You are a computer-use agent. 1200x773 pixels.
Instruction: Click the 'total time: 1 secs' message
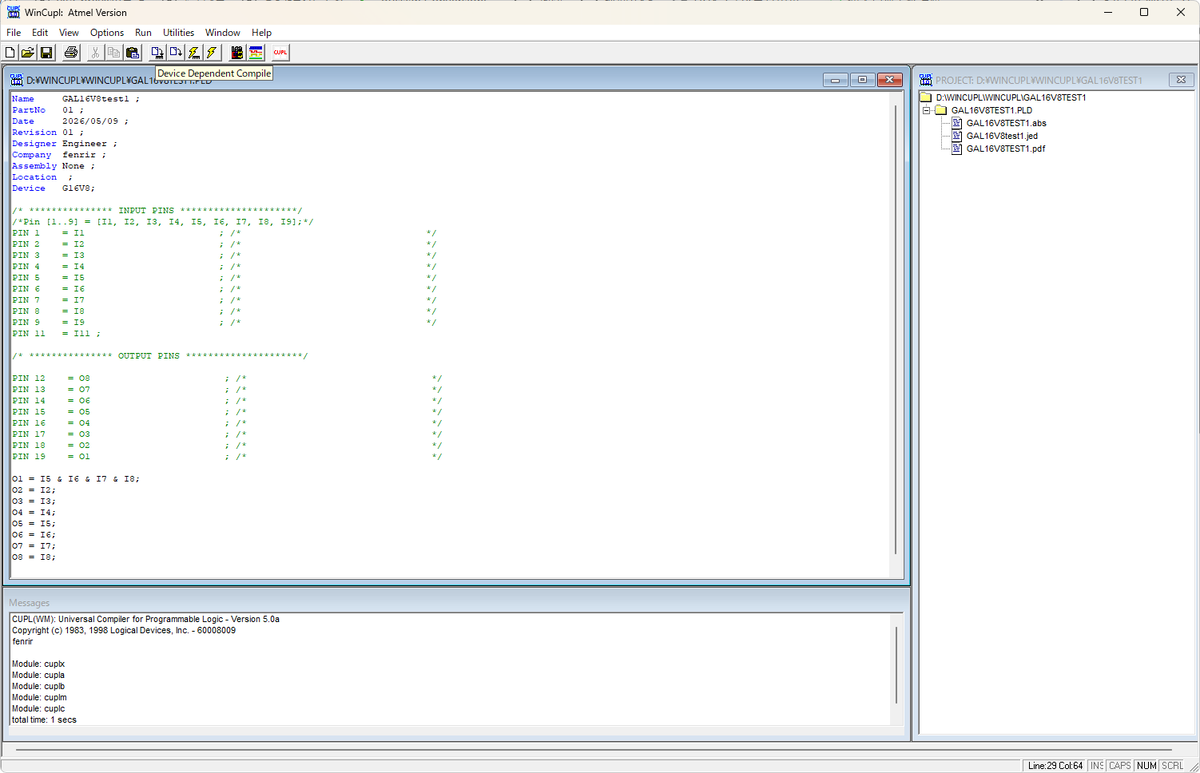point(44,719)
